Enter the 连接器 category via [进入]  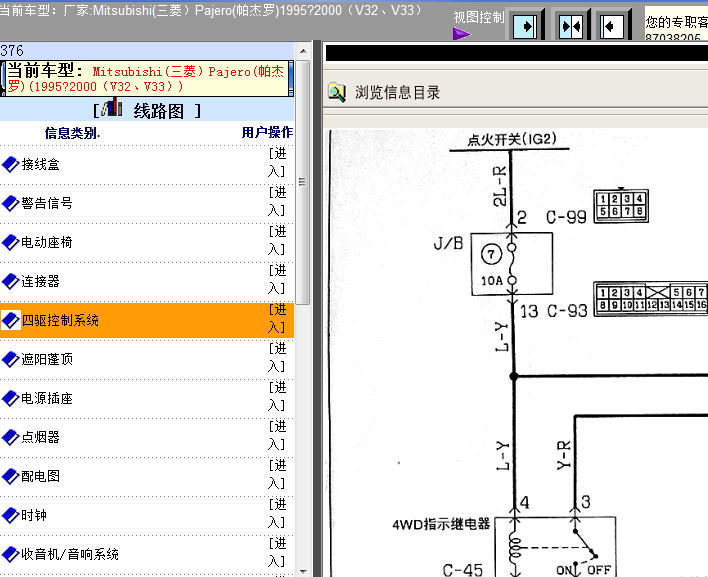coord(277,279)
